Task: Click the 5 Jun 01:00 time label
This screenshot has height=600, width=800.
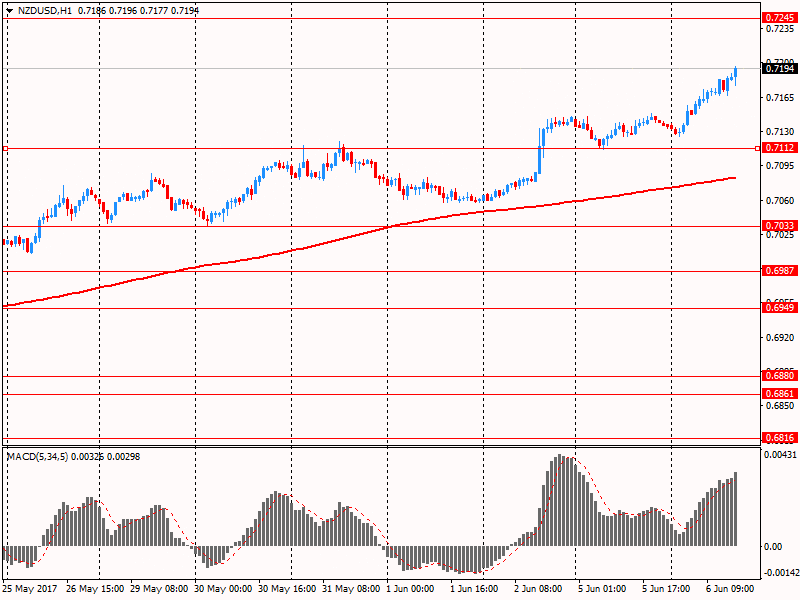Action: click(602, 589)
